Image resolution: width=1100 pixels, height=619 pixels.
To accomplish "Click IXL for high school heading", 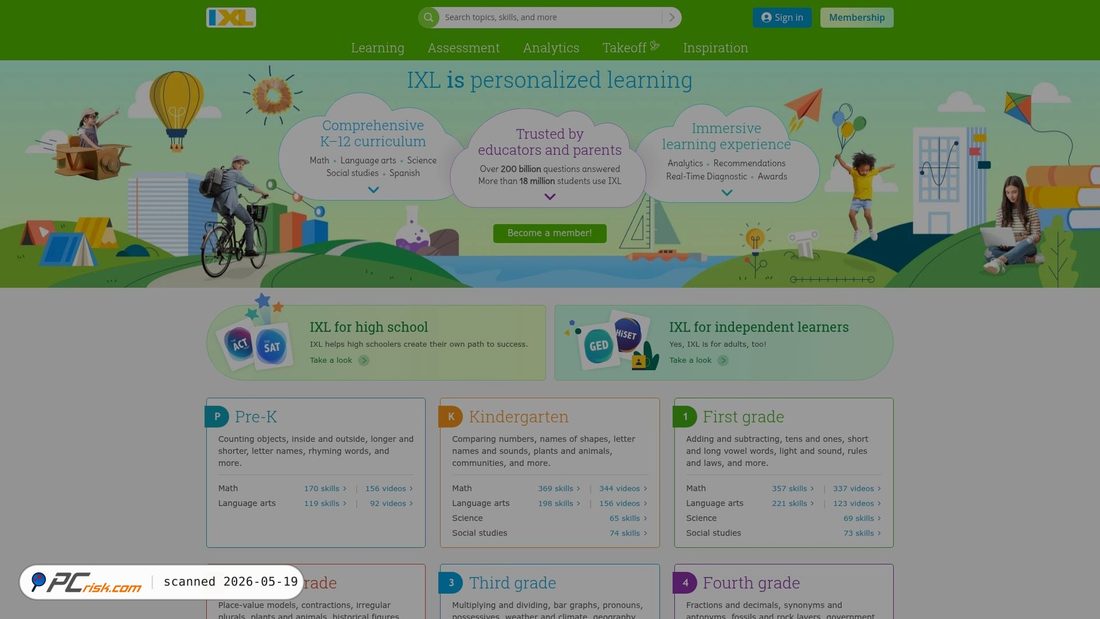I will tap(368, 327).
